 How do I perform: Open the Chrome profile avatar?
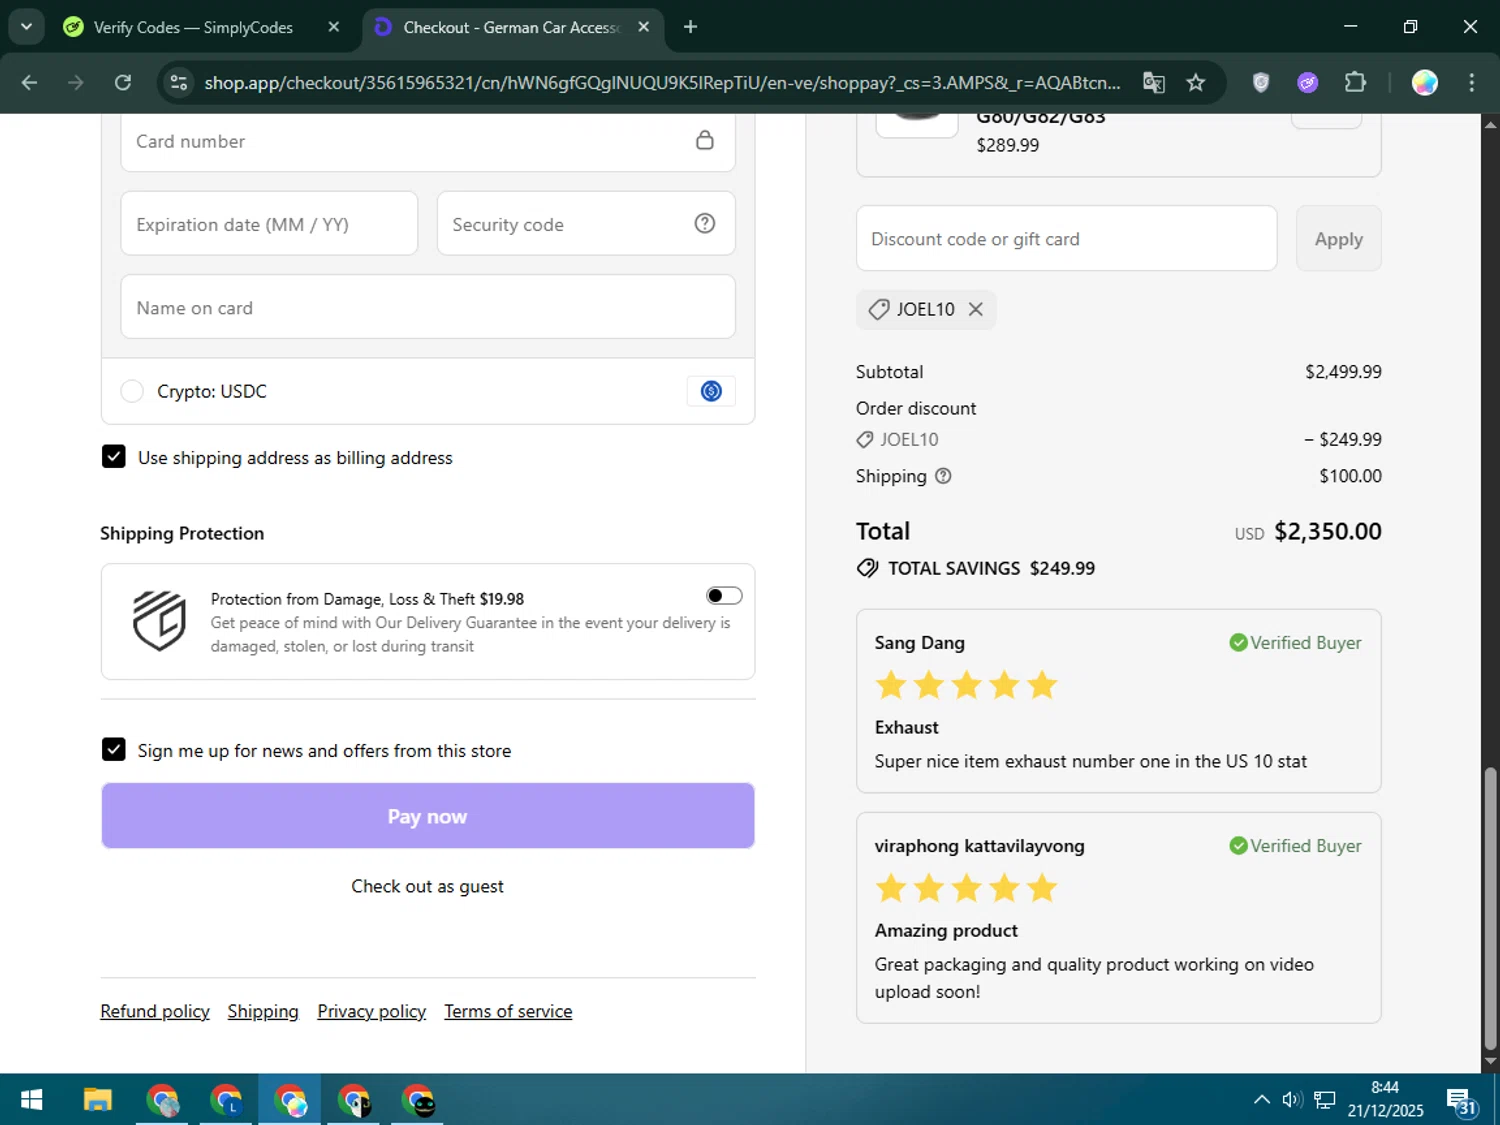(1425, 82)
